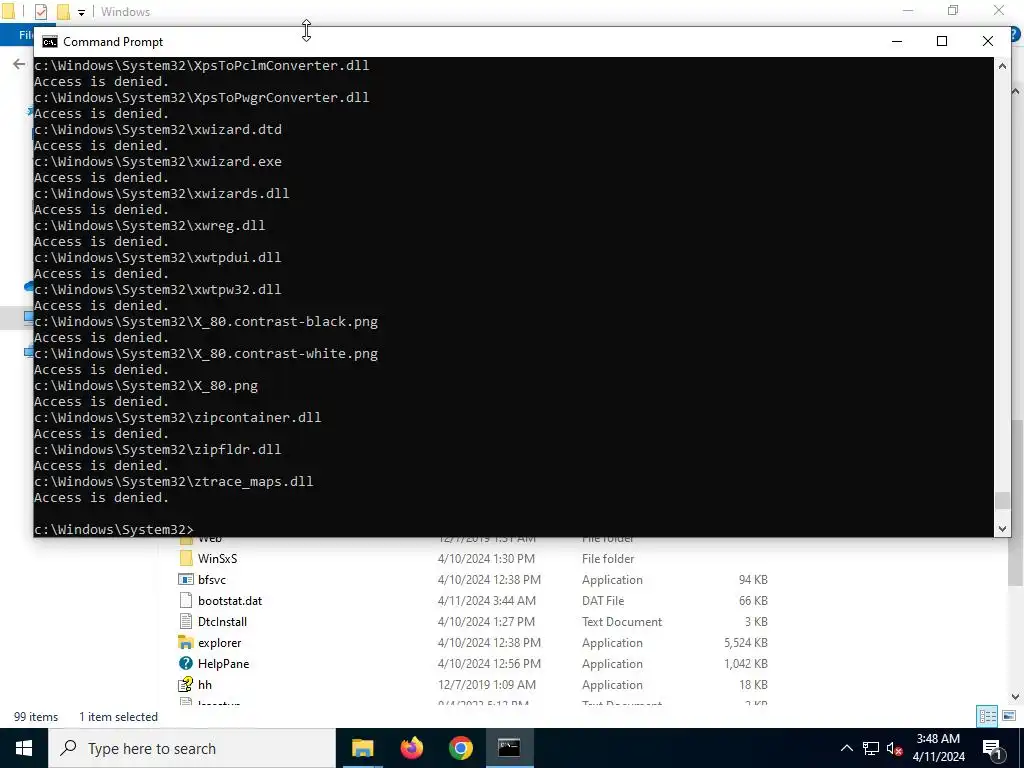Screen dimensions: 1024x768
Task: Open network status tray icon
Action: (871, 748)
